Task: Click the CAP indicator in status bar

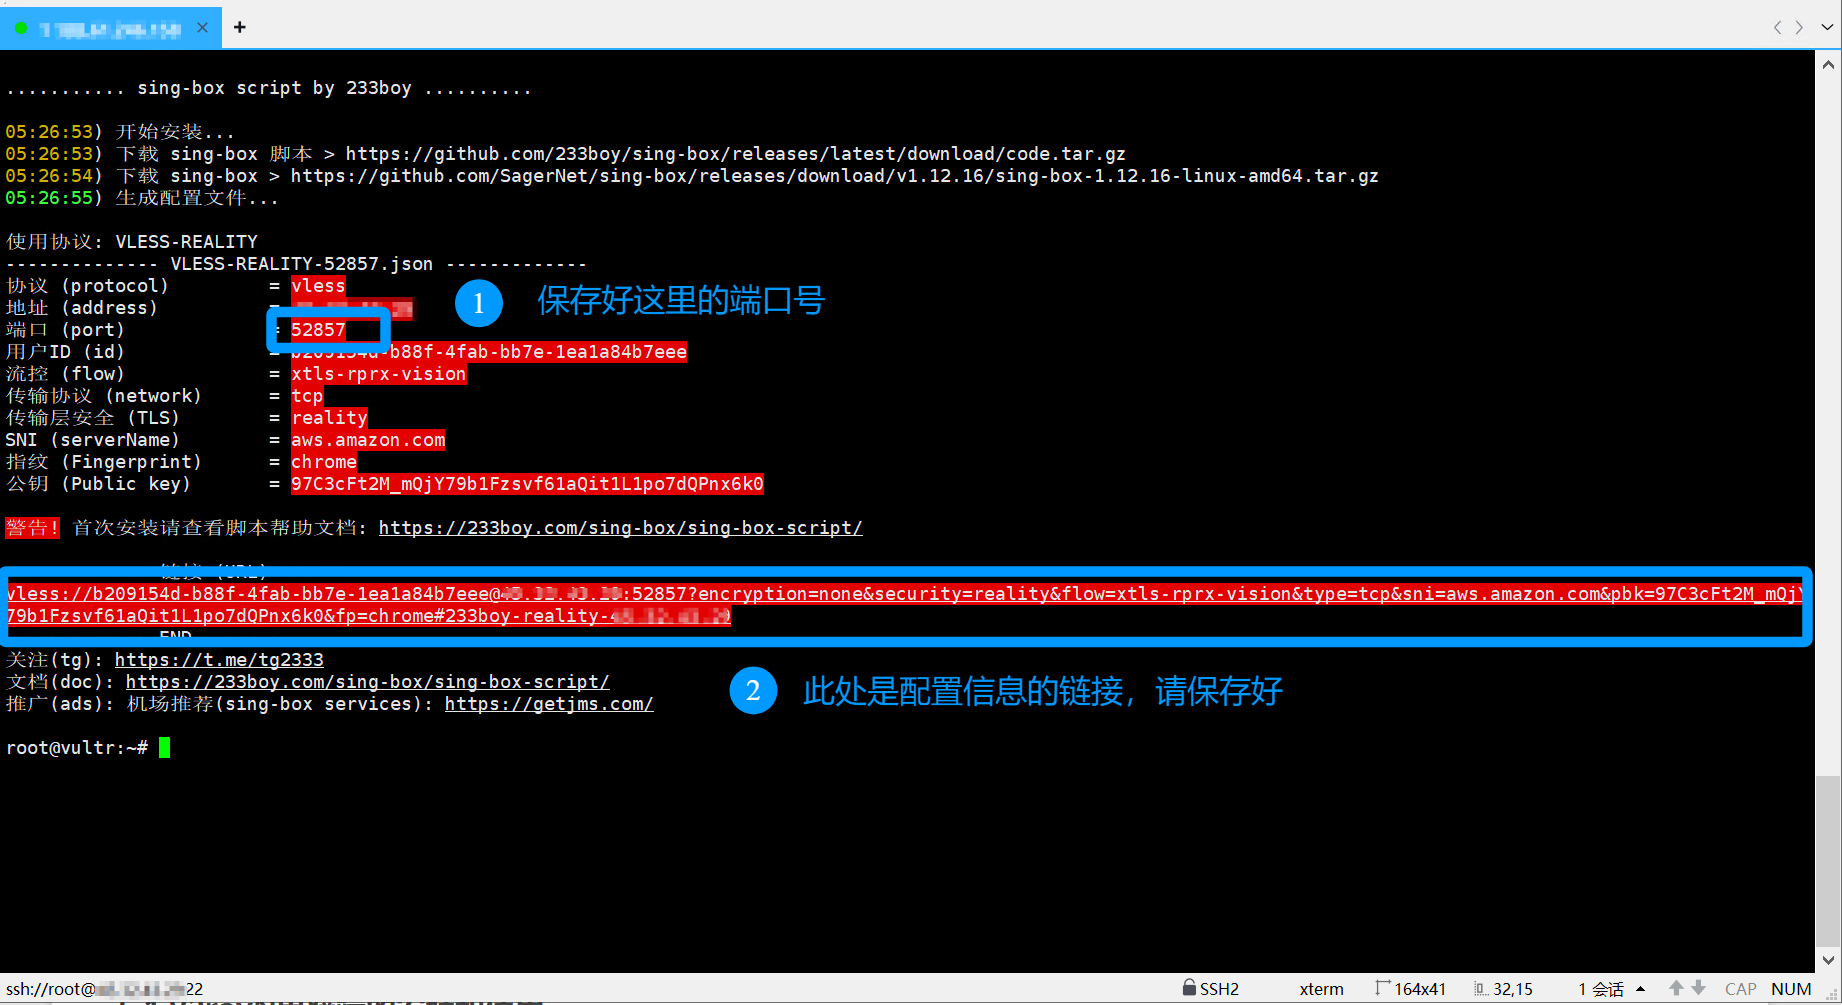Action: pyautogui.click(x=1740, y=988)
